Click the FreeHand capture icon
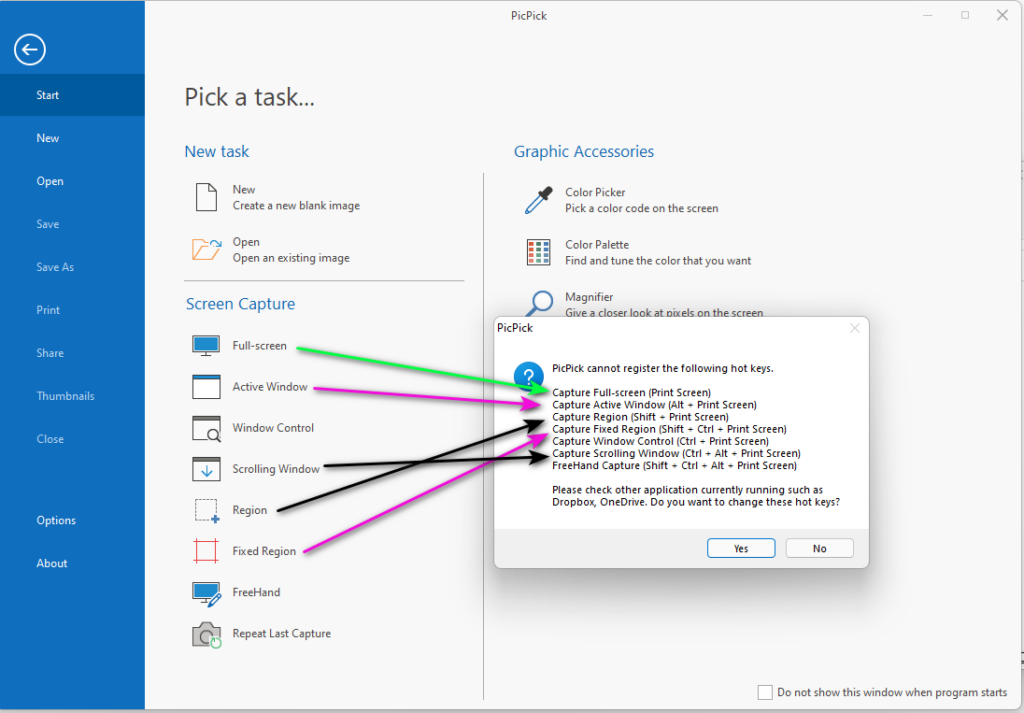This screenshot has width=1024, height=713. (x=206, y=593)
